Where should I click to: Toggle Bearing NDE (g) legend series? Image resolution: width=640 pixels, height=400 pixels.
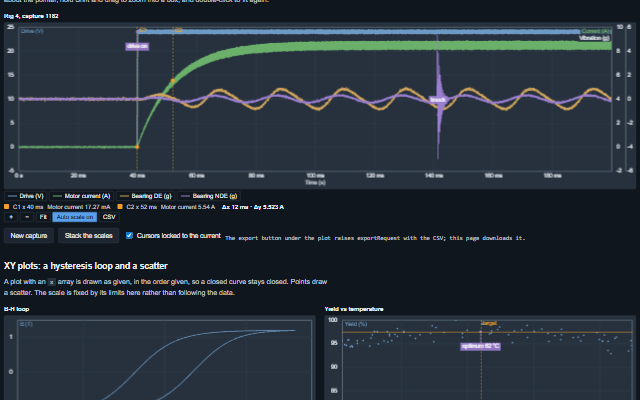[x=209, y=196]
